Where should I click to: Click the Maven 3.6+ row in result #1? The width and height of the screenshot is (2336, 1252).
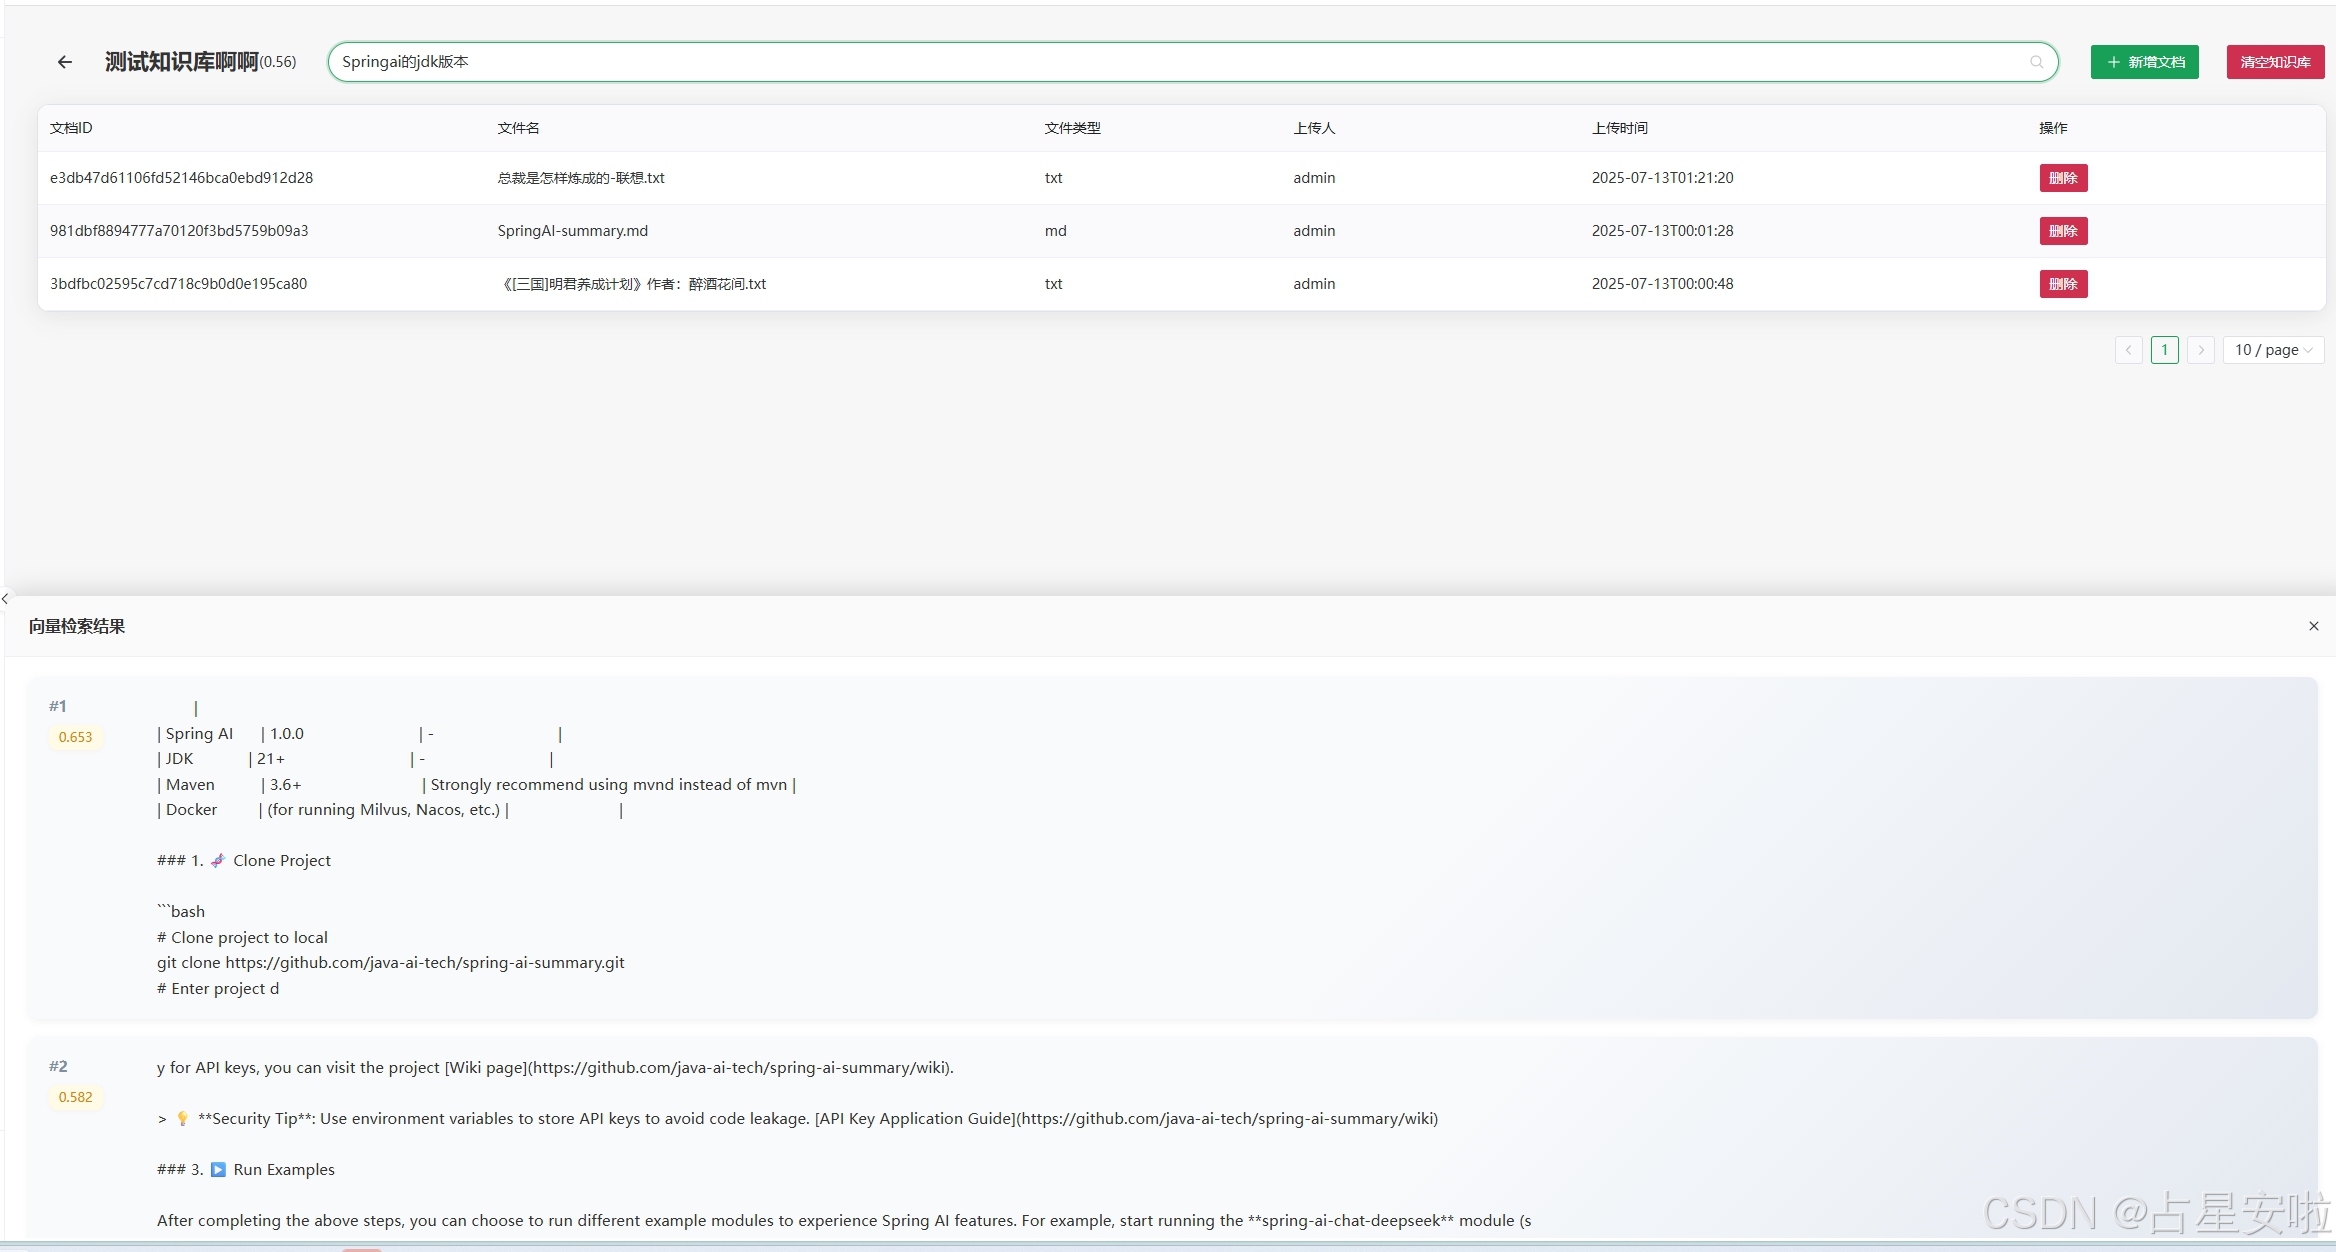(477, 784)
